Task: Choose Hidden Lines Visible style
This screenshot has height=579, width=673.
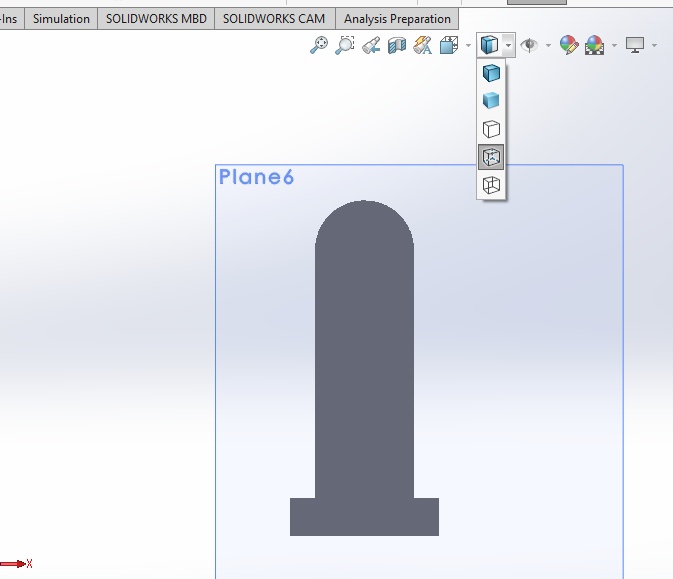Action: pos(491,157)
